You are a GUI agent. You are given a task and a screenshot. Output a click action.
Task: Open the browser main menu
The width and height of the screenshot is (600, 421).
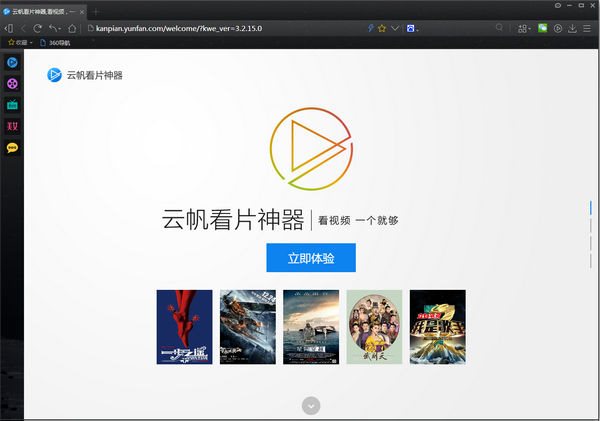(x=587, y=28)
